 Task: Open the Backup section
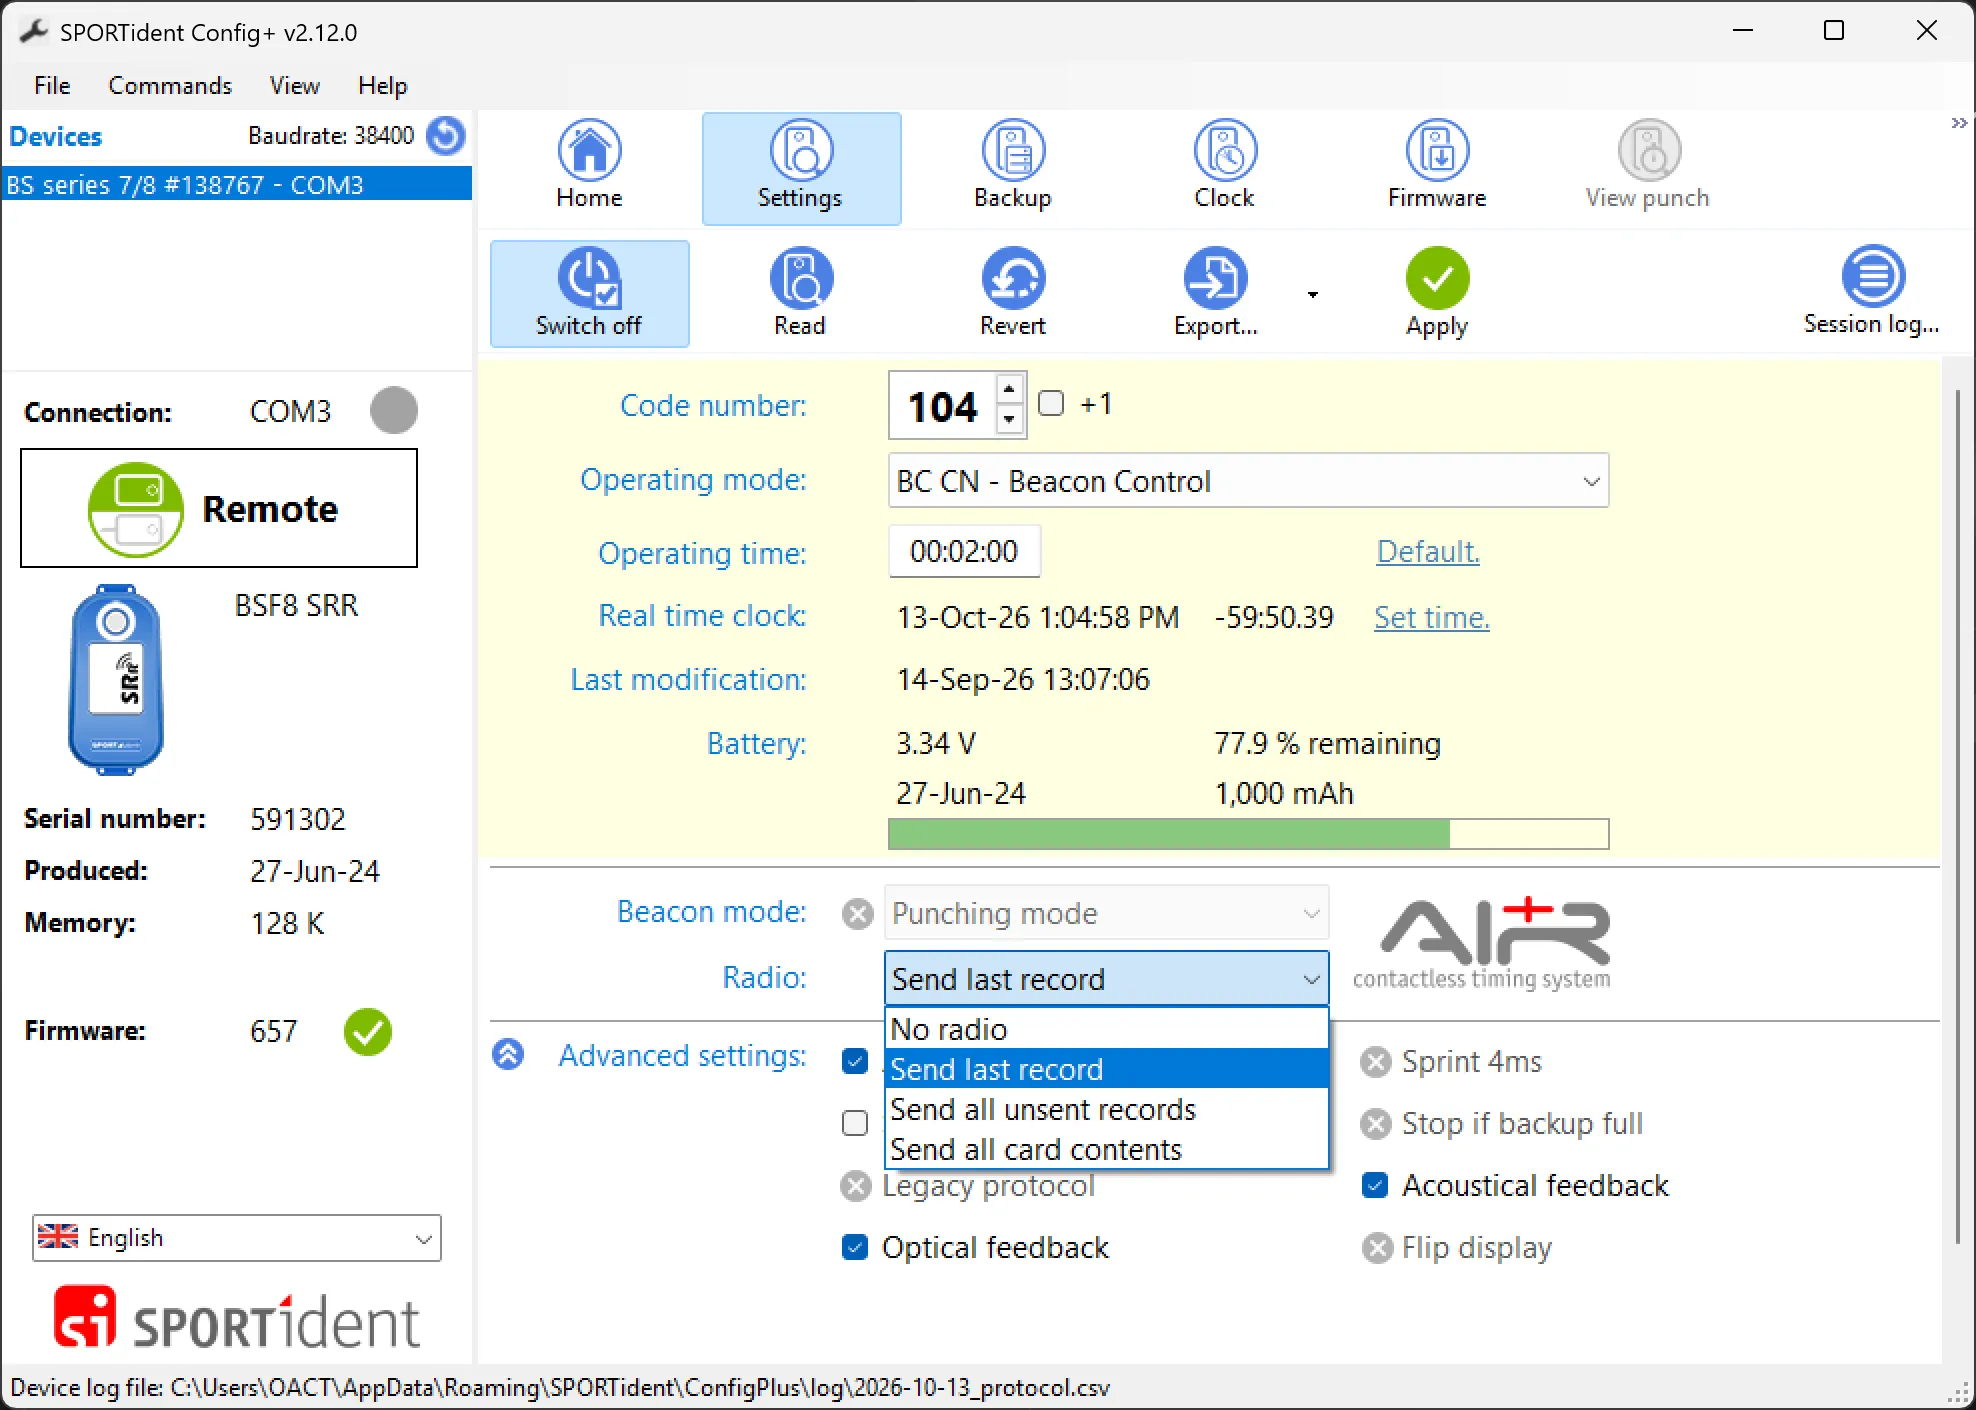coord(1013,167)
